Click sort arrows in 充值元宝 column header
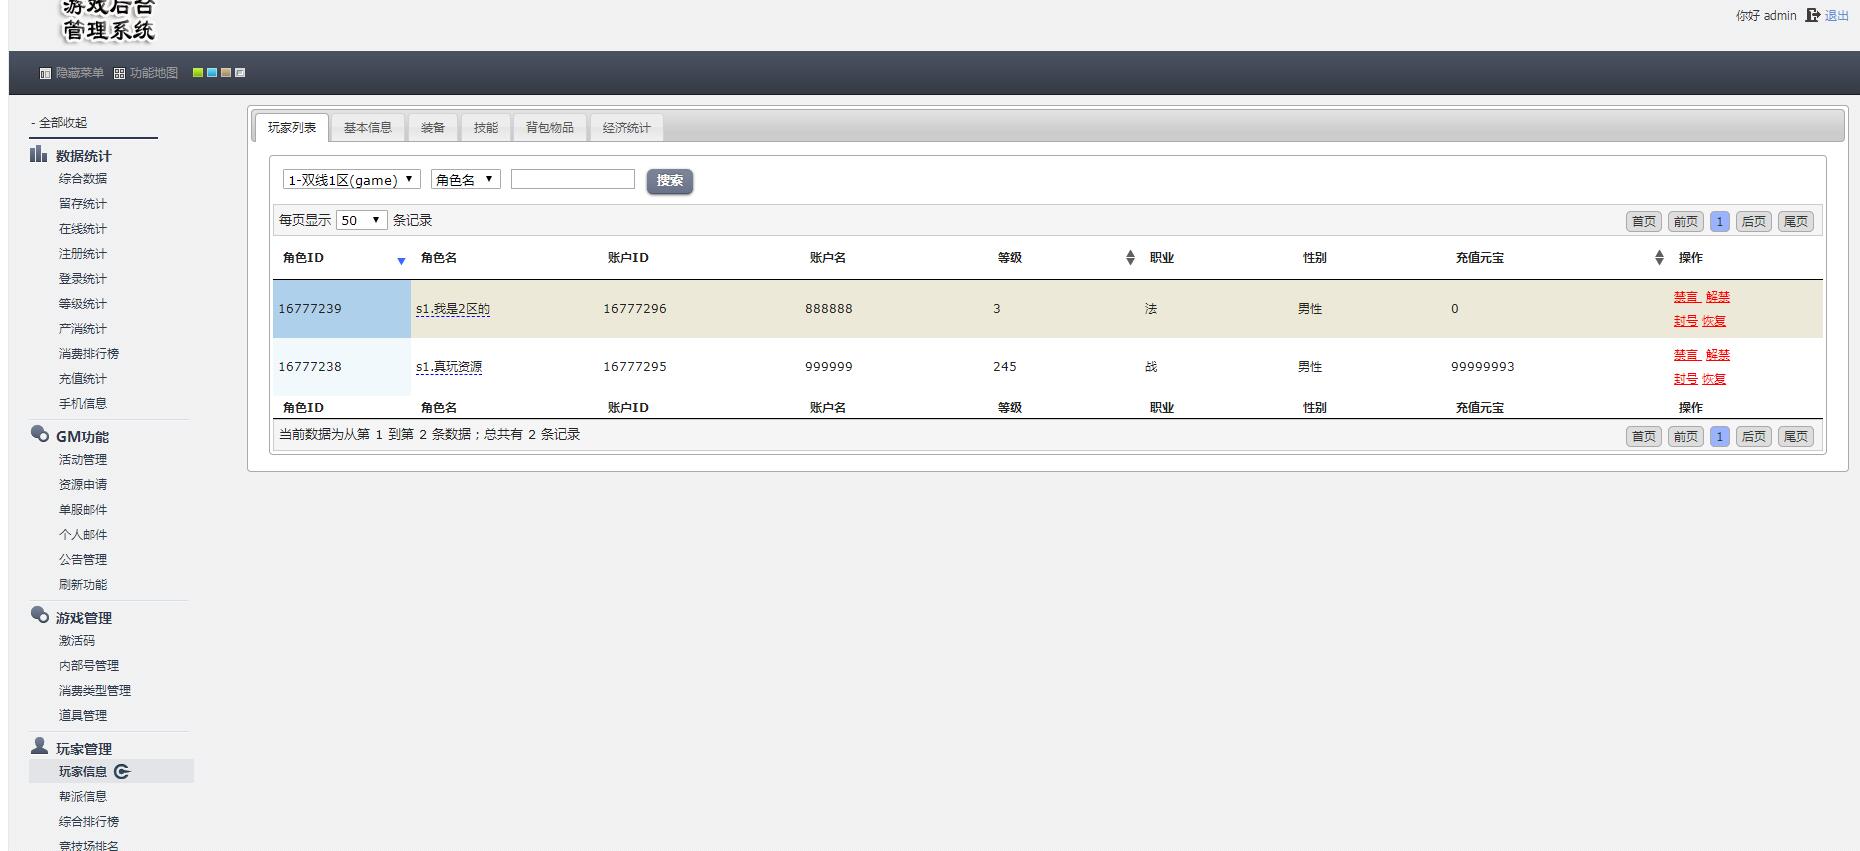This screenshot has width=1860, height=851. 1659,258
